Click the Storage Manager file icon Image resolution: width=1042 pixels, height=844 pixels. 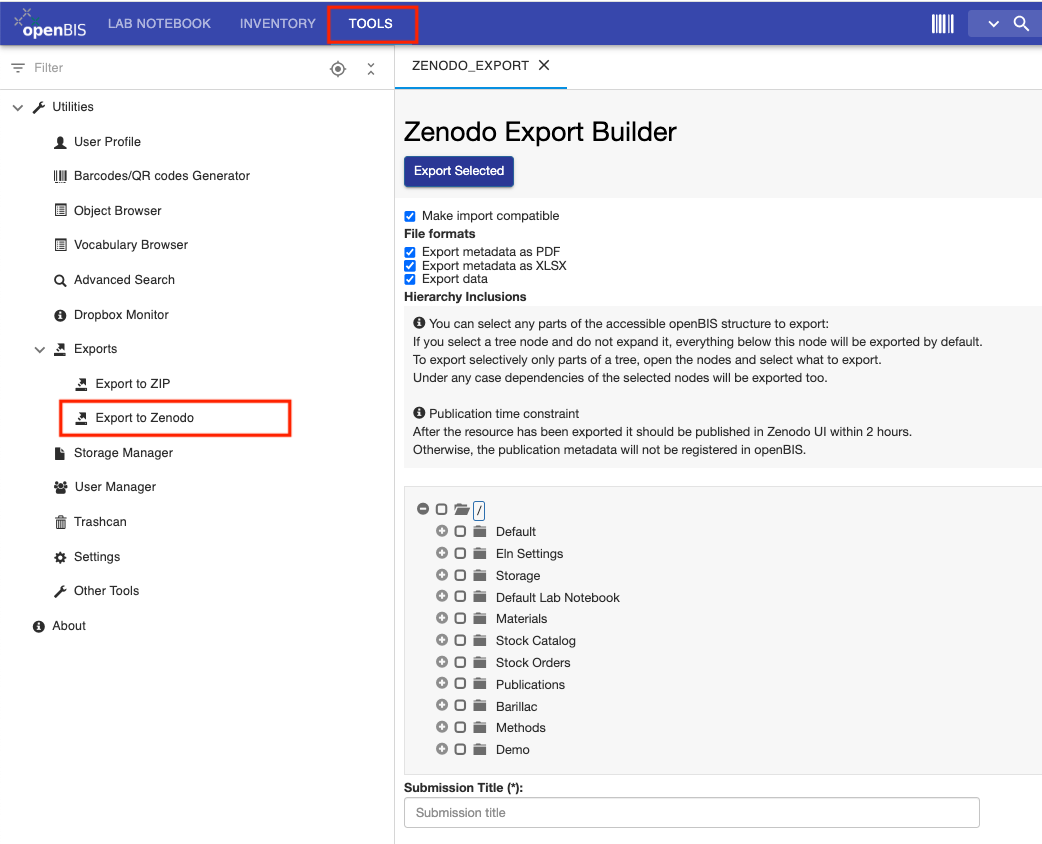[x=60, y=453]
